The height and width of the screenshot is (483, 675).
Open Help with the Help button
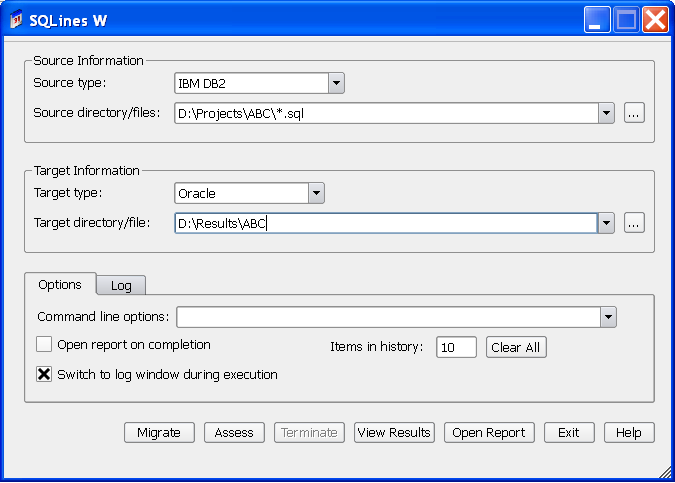click(629, 432)
